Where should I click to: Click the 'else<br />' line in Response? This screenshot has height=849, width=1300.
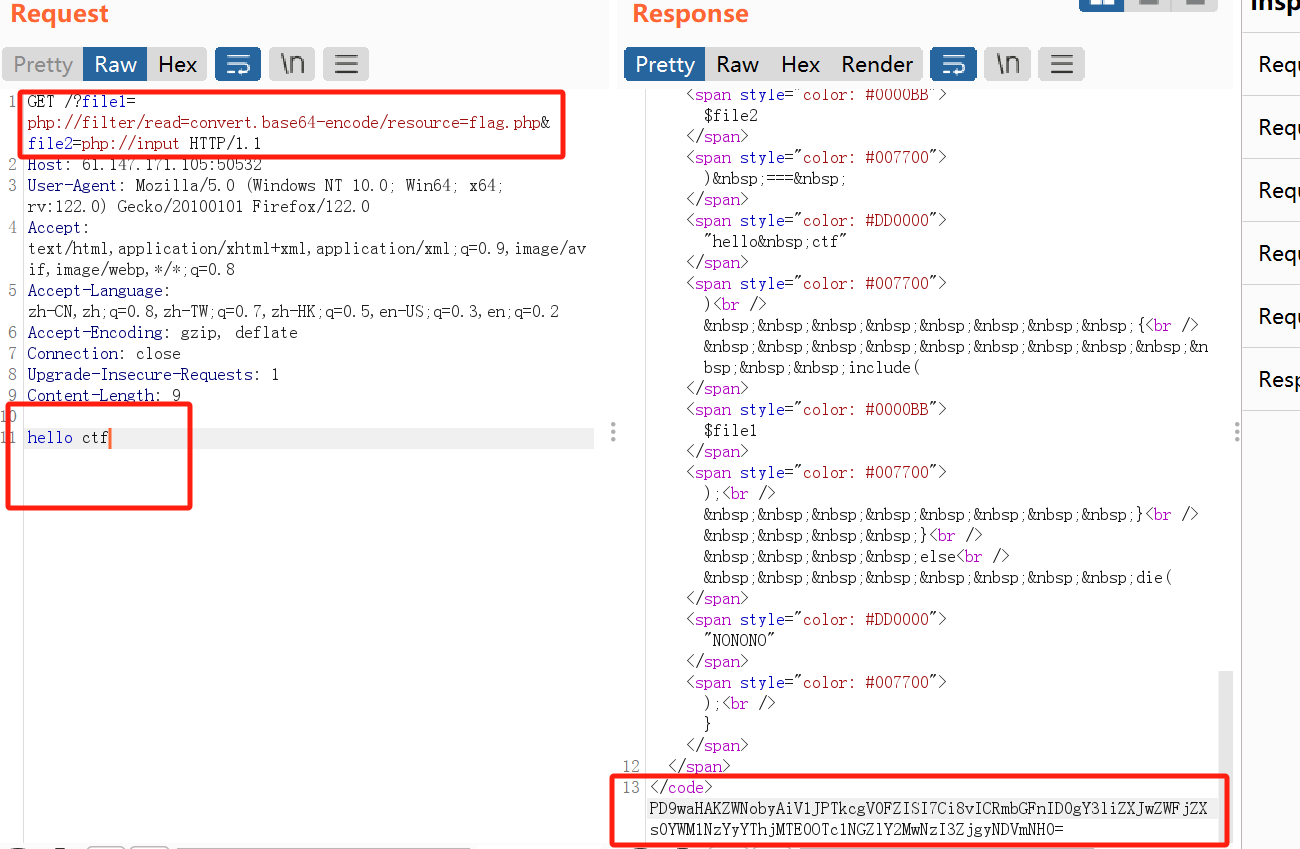coord(857,556)
